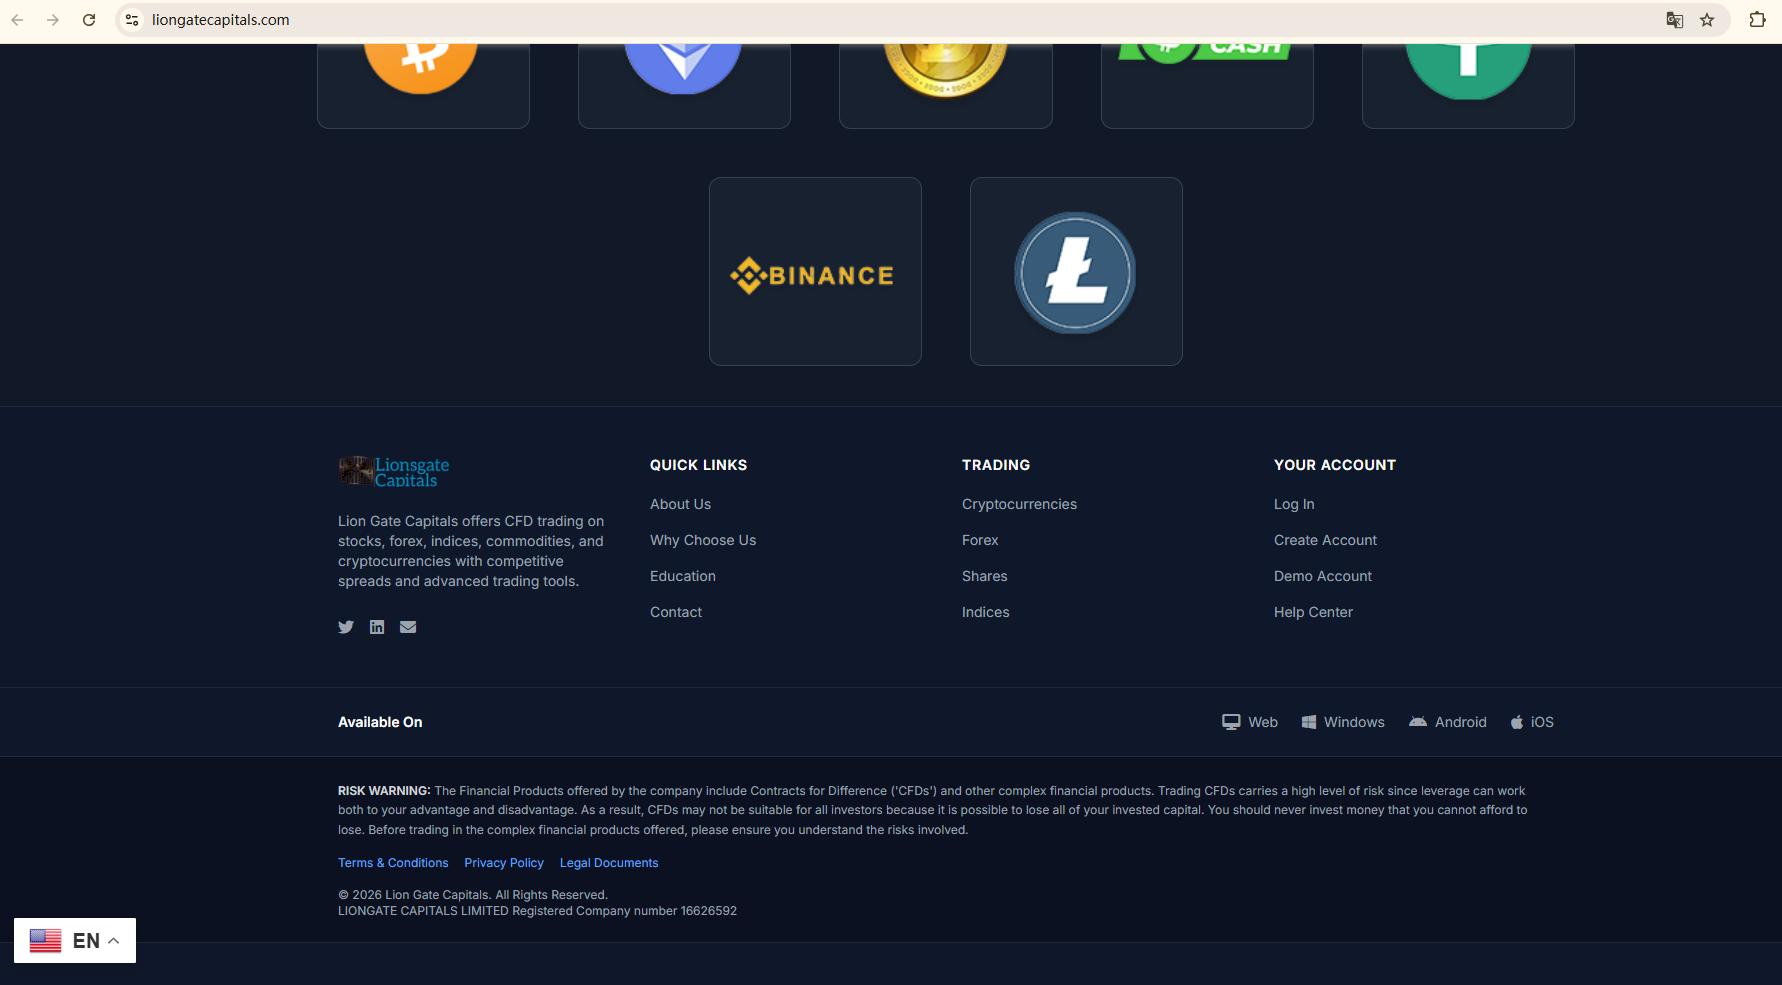Select the Binance logo card
Viewport: 1782px width, 985px height.
pos(815,271)
